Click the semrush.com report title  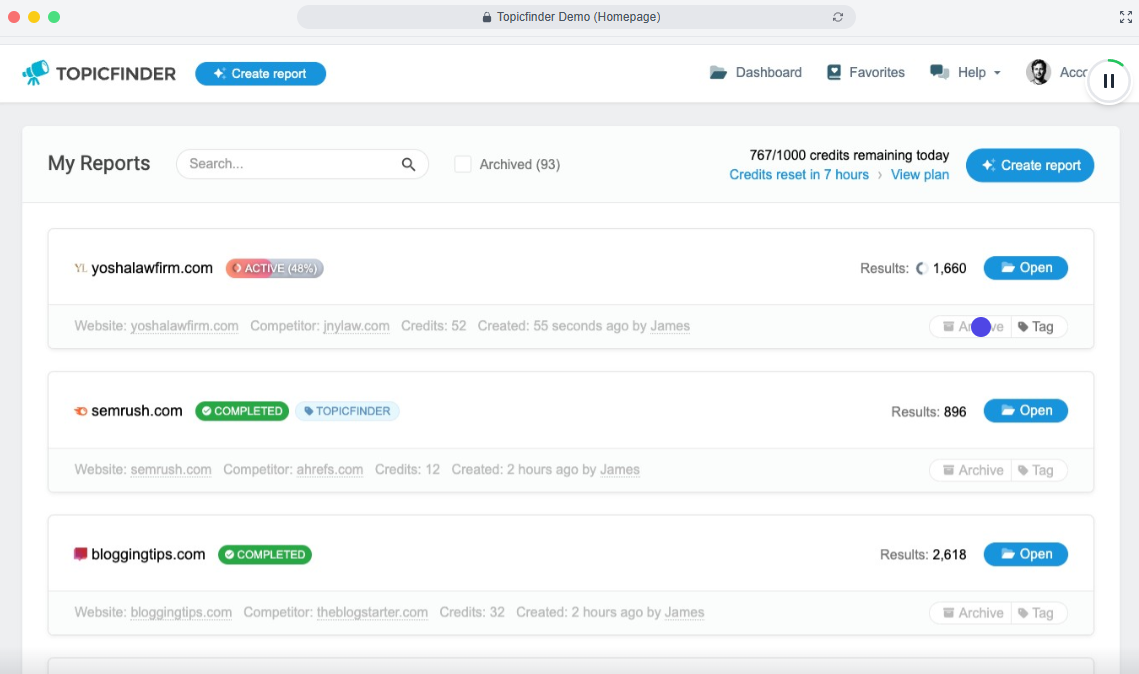click(137, 410)
